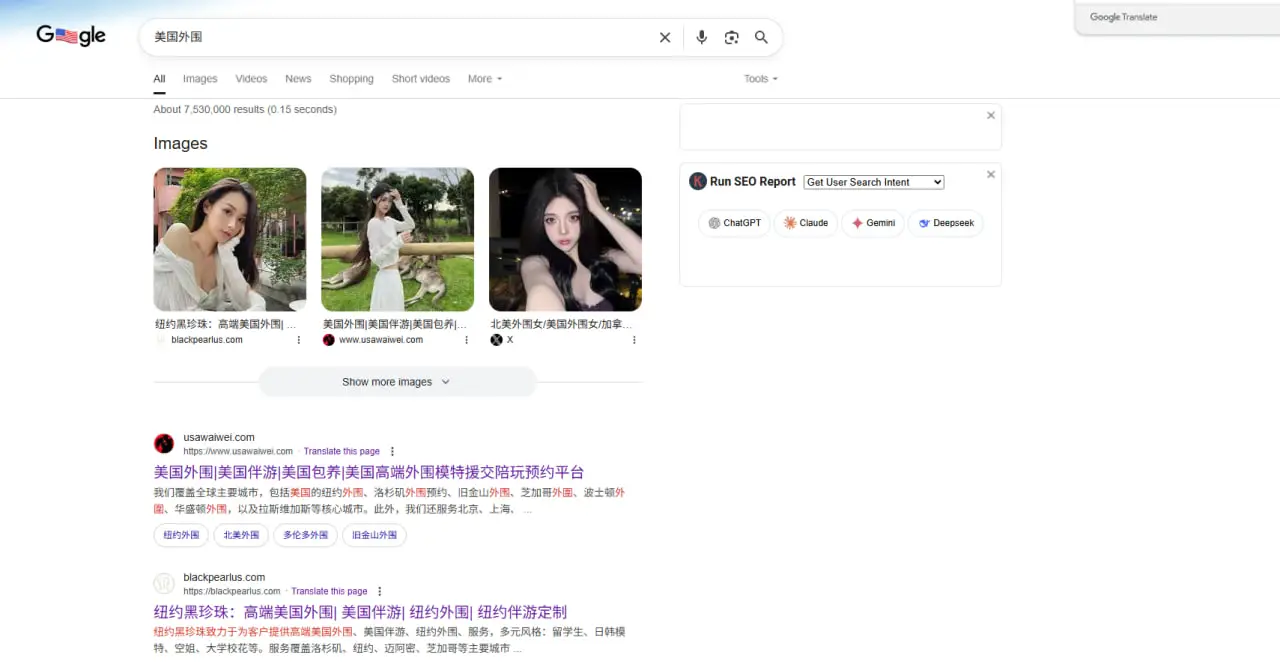This screenshot has width=1280, height=667.
Task: Click https://www.usawaiwei.com URL text
Action: tap(238, 451)
